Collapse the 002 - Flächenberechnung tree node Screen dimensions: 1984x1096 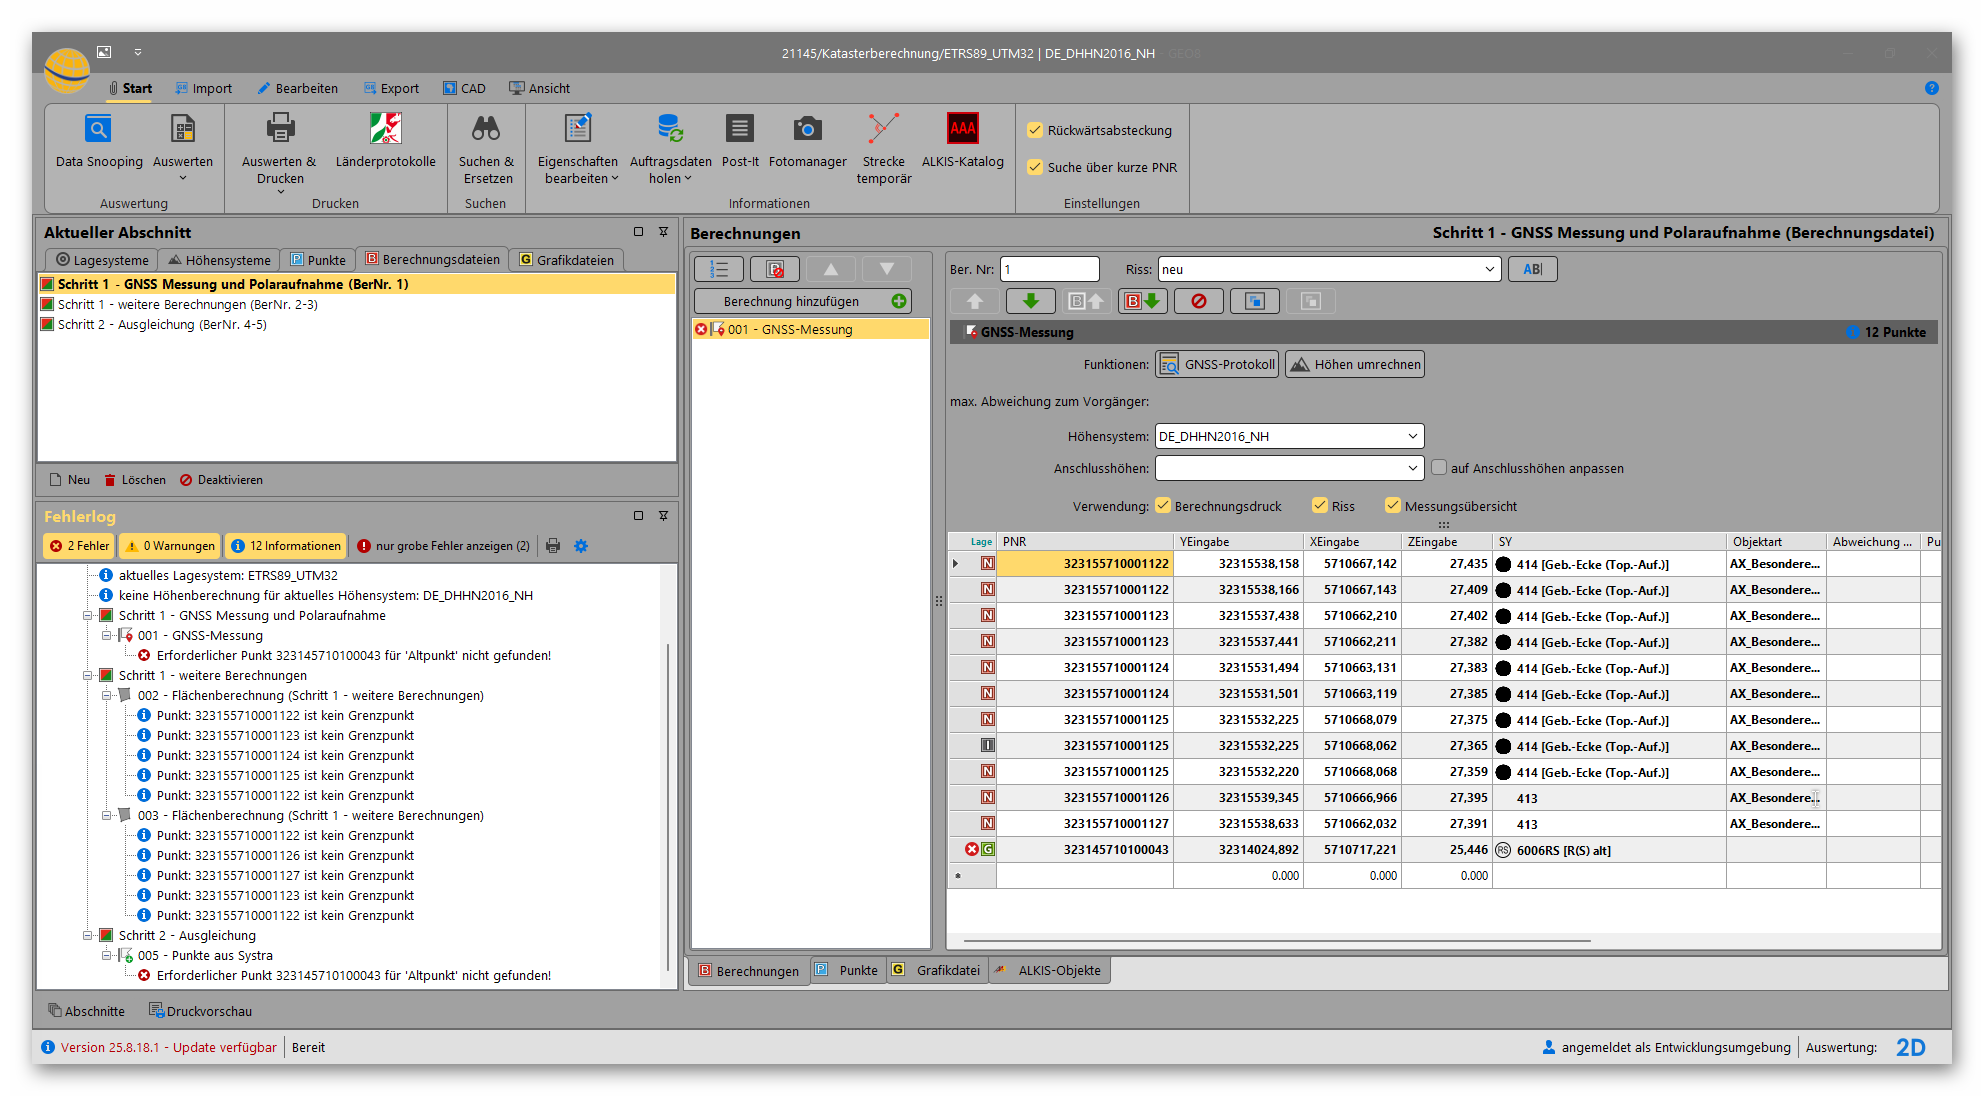pos(106,695)
